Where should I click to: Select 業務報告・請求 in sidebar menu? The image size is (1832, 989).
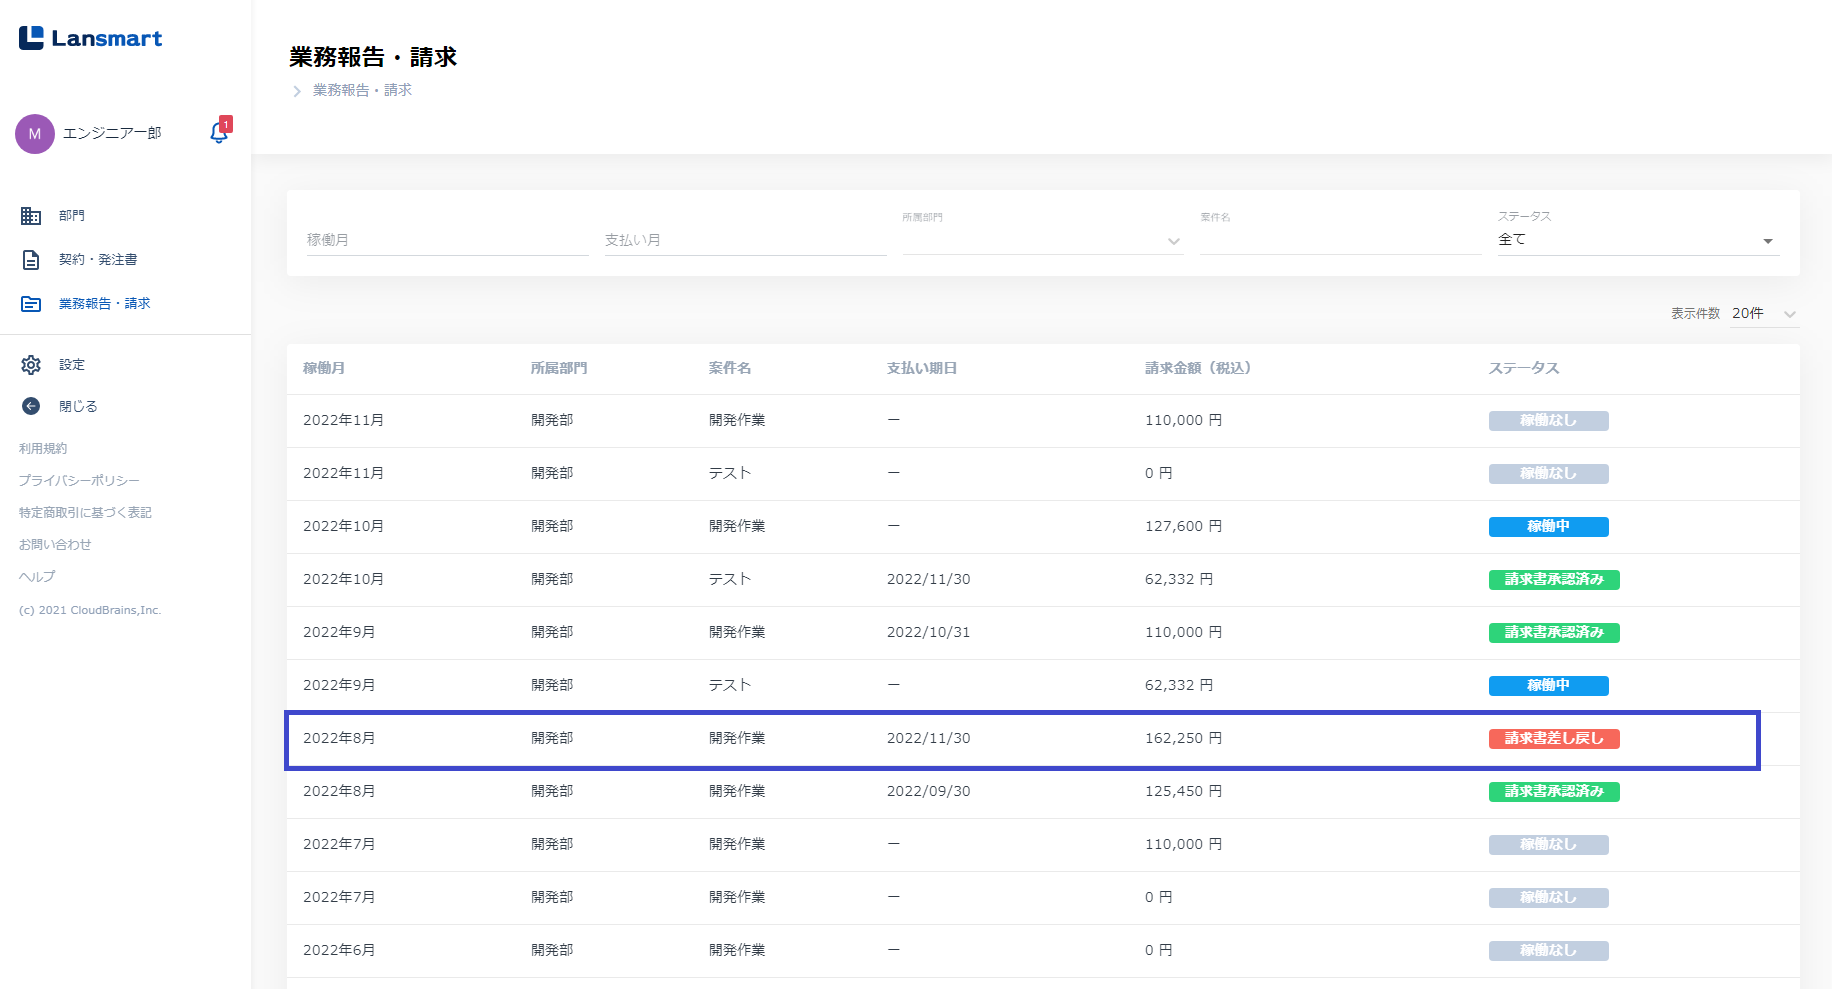pos(104,304)
